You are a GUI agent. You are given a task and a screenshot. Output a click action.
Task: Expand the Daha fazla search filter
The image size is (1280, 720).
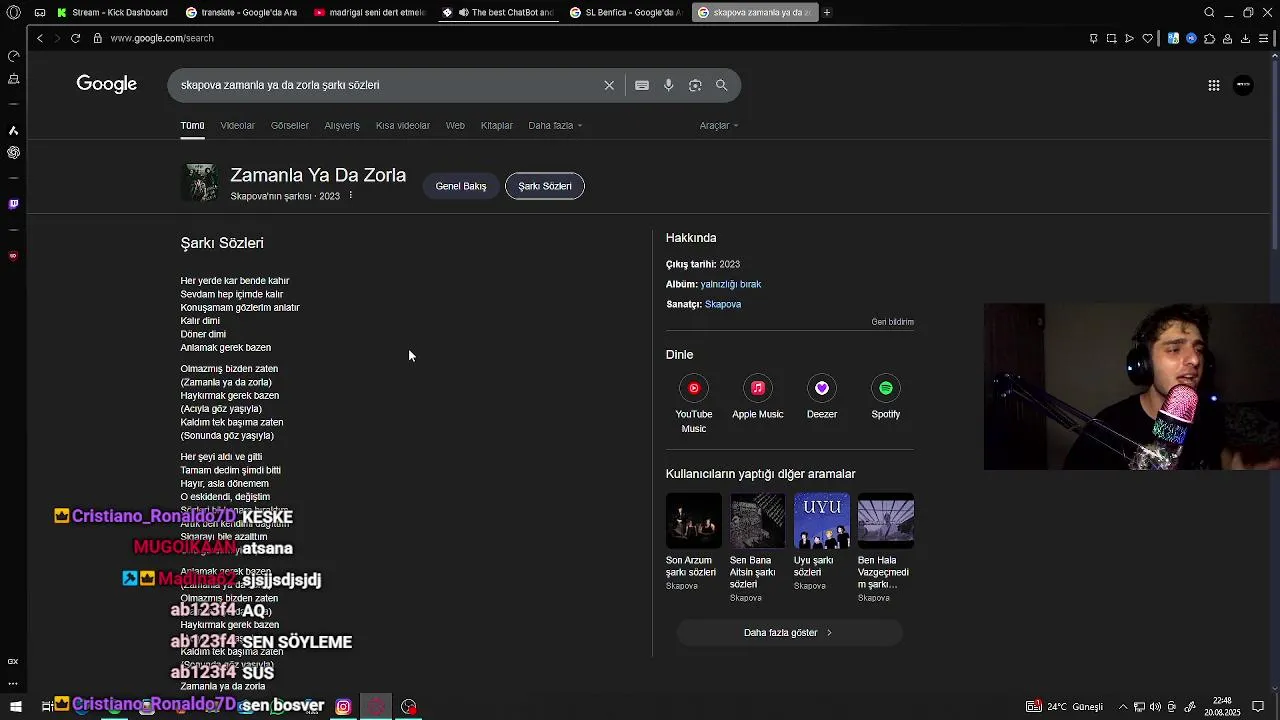(x=555, y=125)
